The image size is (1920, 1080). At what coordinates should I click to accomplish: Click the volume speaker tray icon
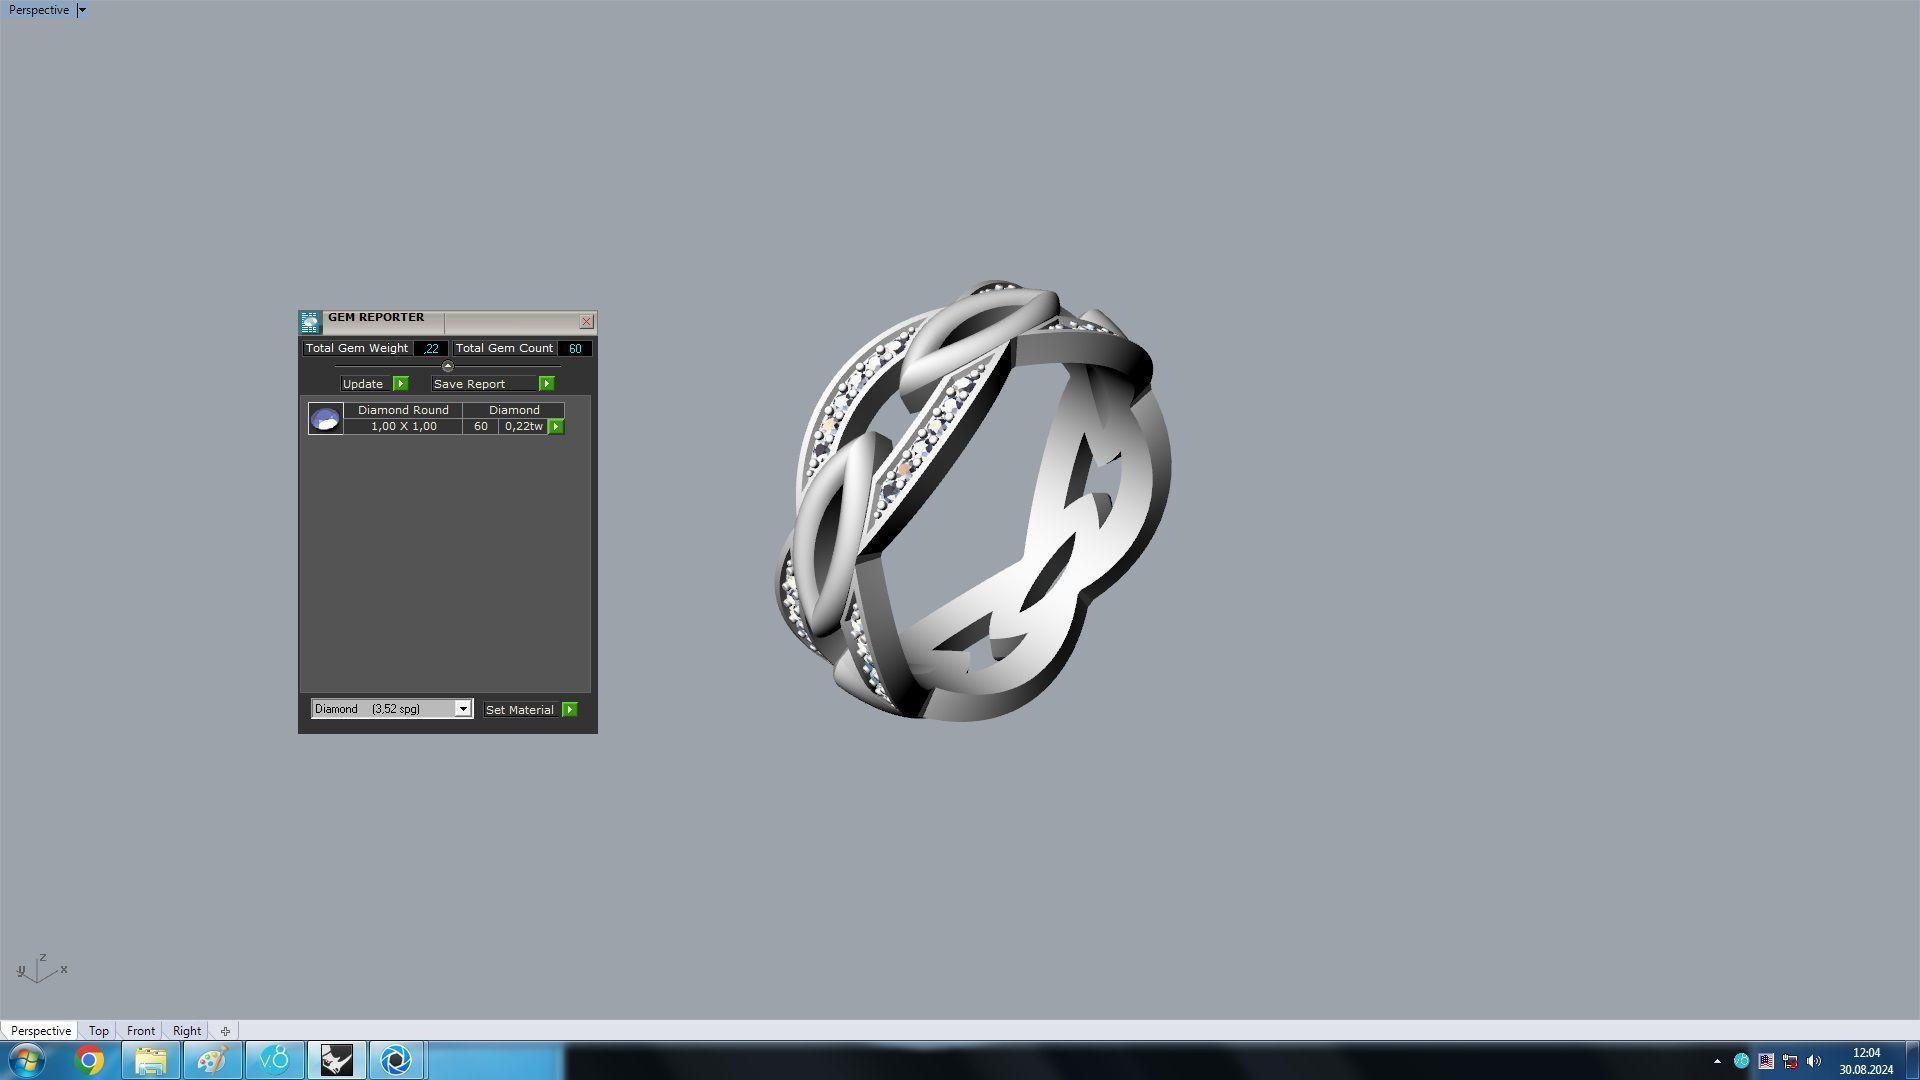tap(1814, 1061)
